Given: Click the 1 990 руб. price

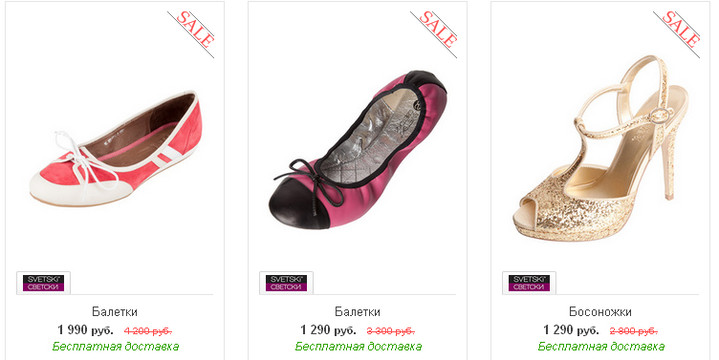Looking at the screenshot, I should point(85,330).
